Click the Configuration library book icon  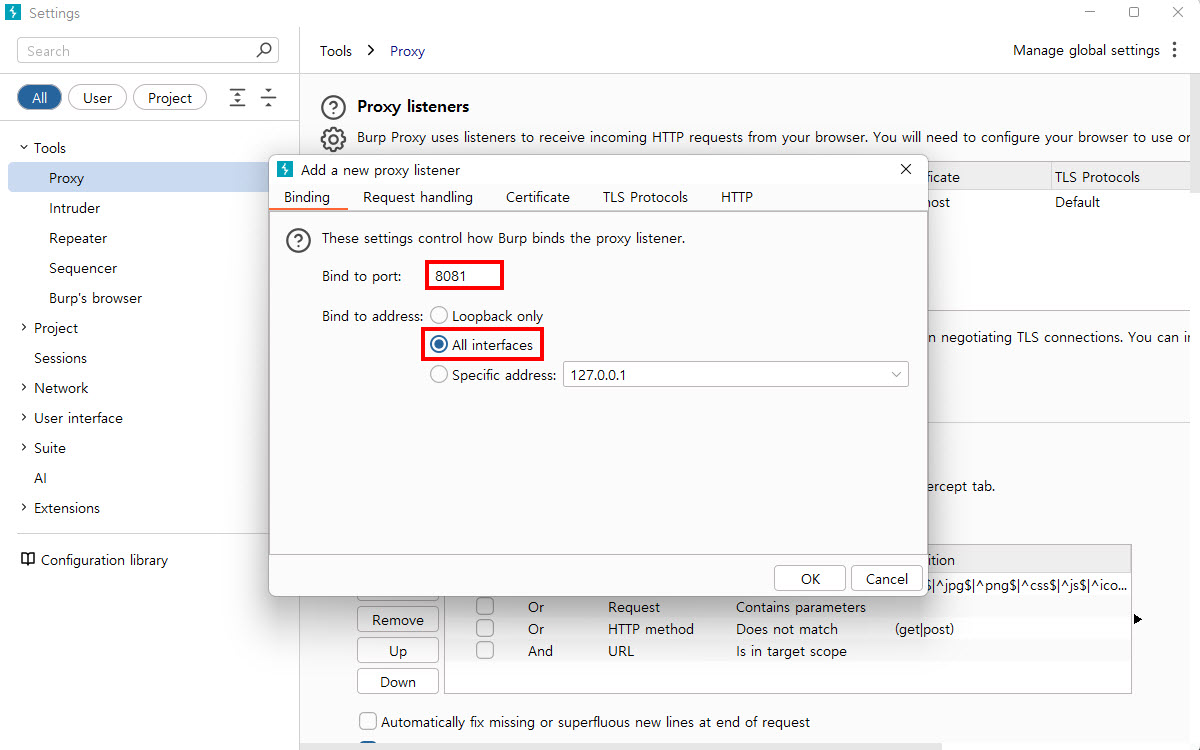pos(28,559)
